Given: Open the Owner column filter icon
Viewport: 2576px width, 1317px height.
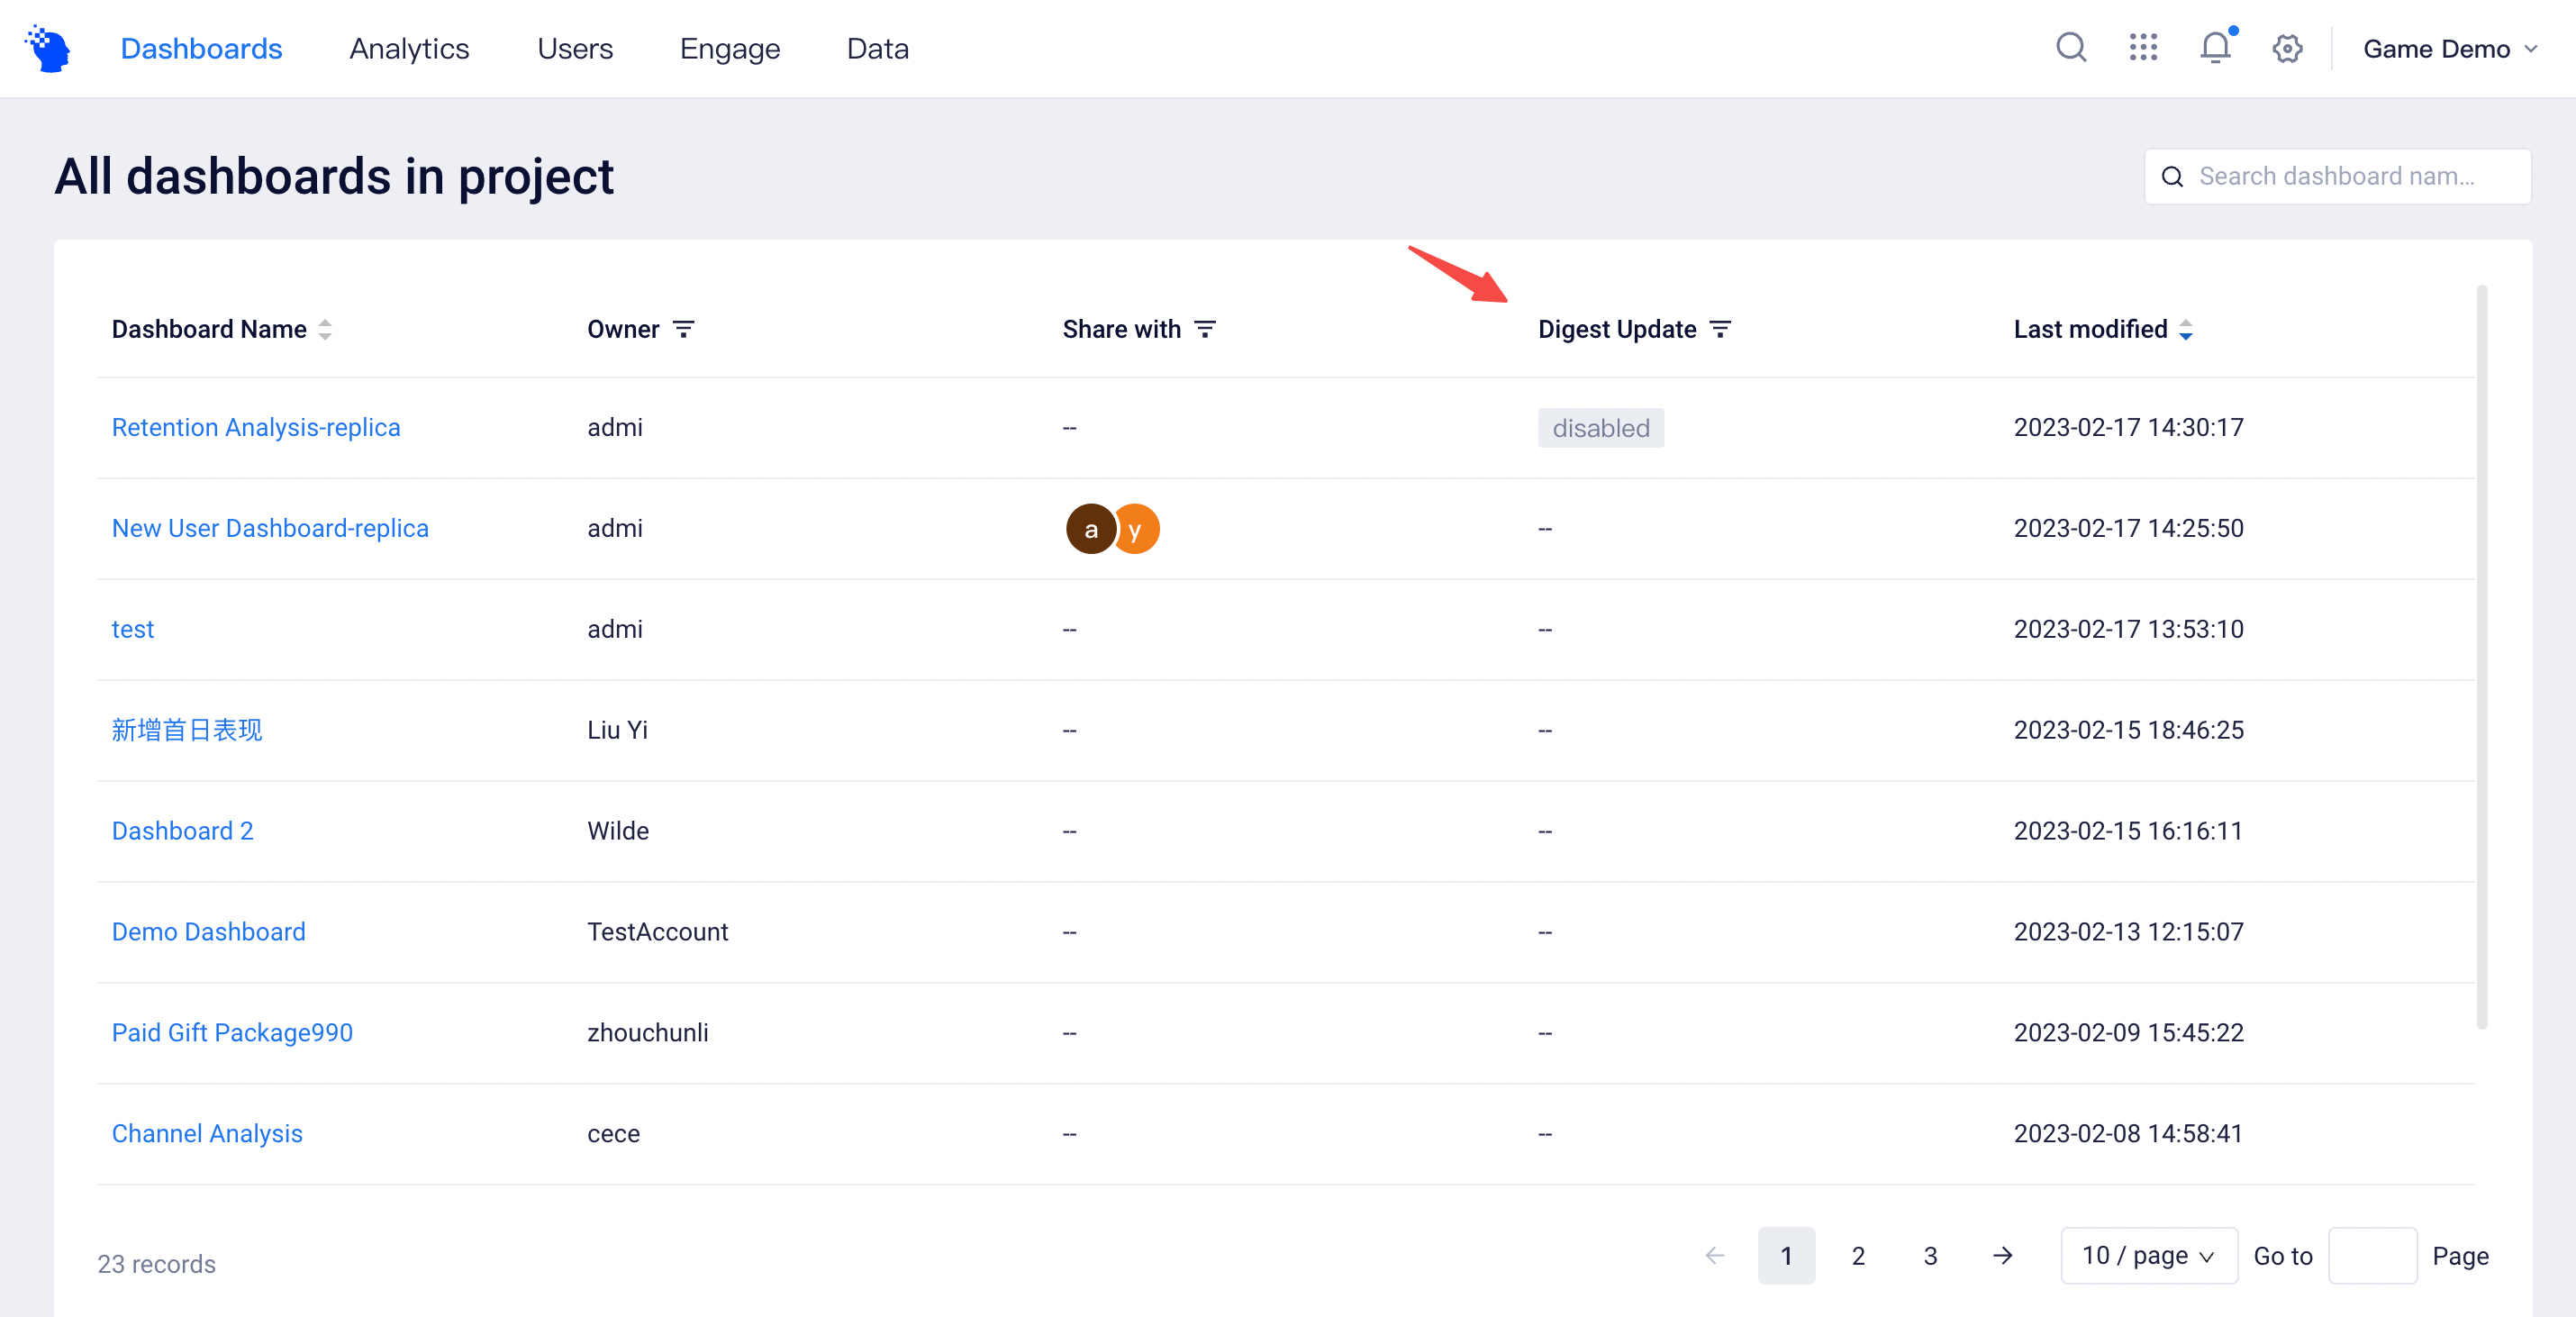Looking at the screenshot, I should pyautogui.click(x=685, y=328).
